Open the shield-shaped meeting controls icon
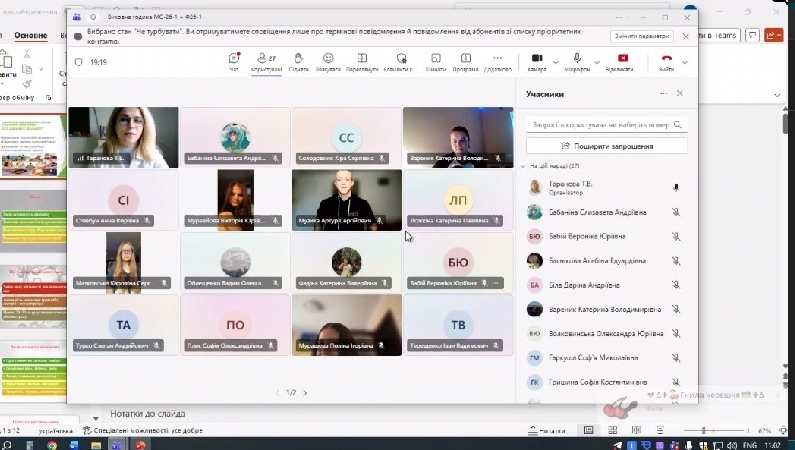 (401, 58)
